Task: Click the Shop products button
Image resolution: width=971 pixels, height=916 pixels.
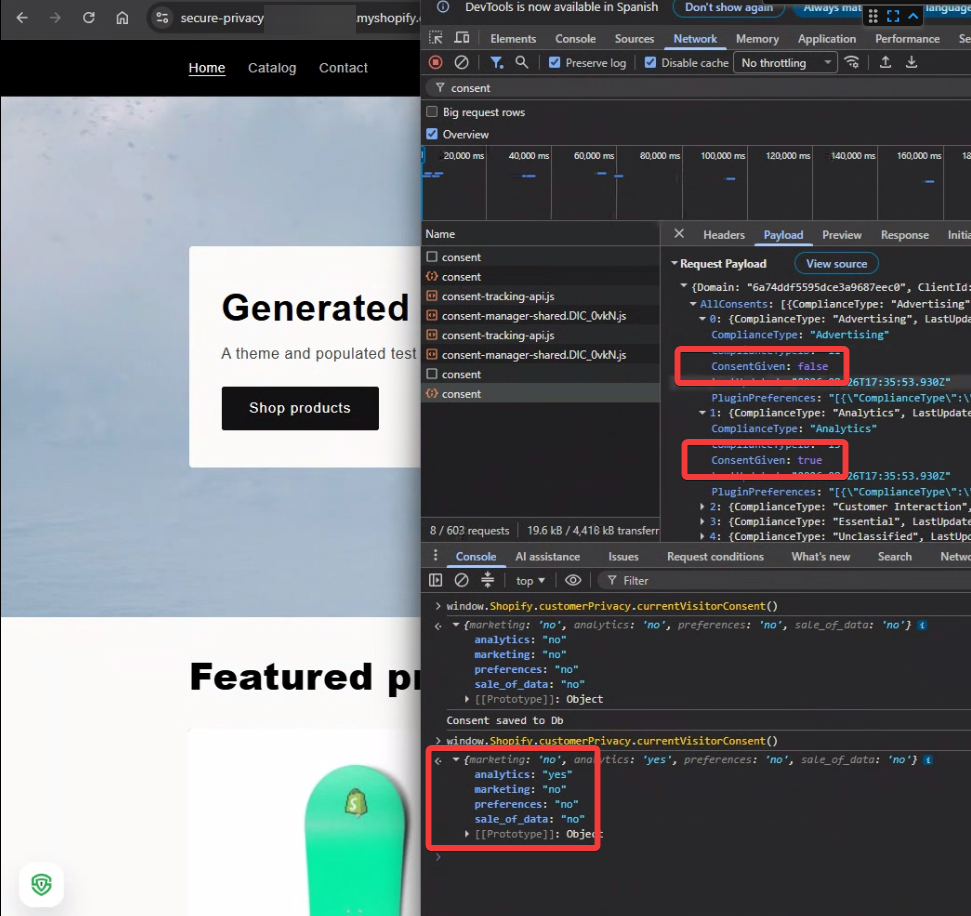Action: pos(300,408)
